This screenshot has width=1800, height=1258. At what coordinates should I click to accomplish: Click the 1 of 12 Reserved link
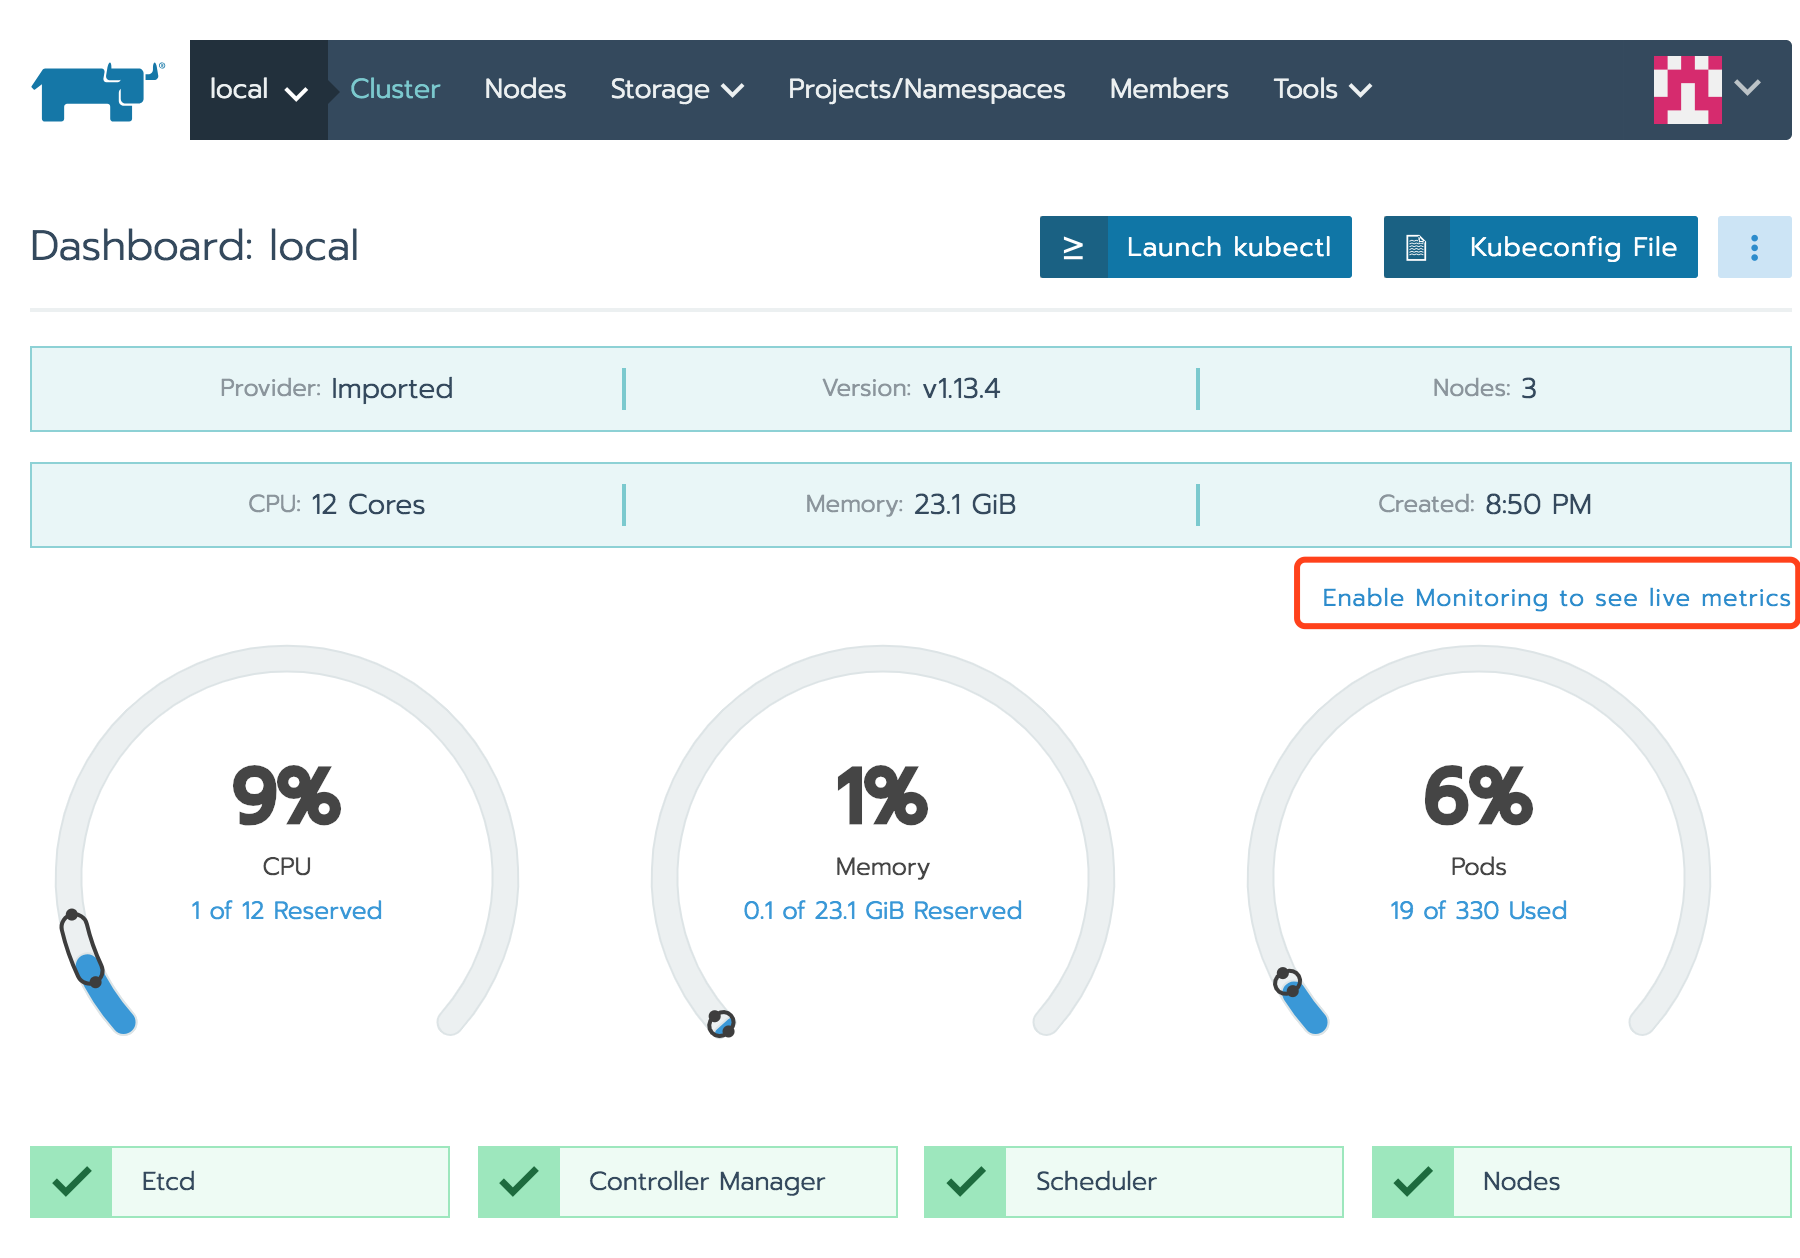[x=287, y=910]
